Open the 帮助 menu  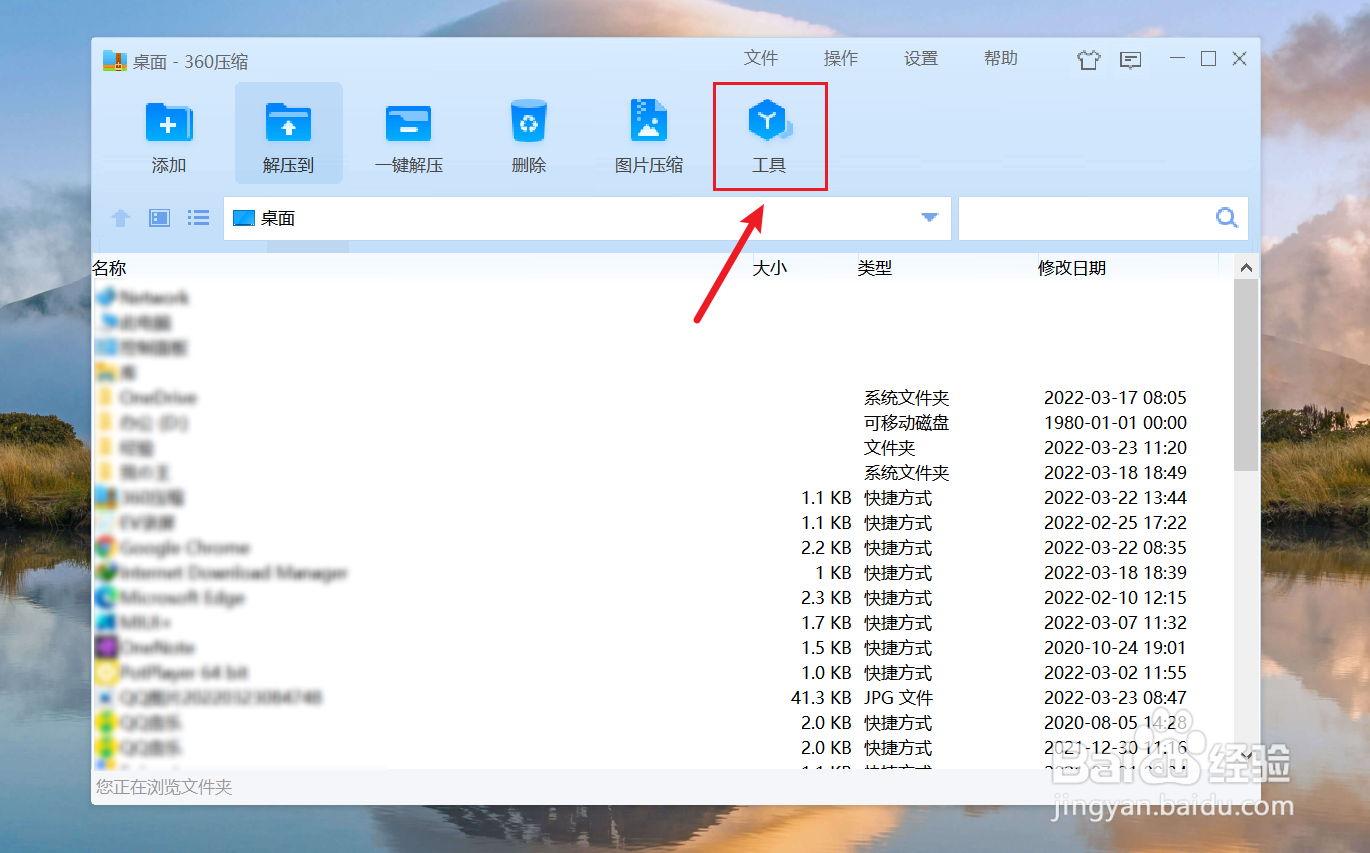tap(1000, 58)
